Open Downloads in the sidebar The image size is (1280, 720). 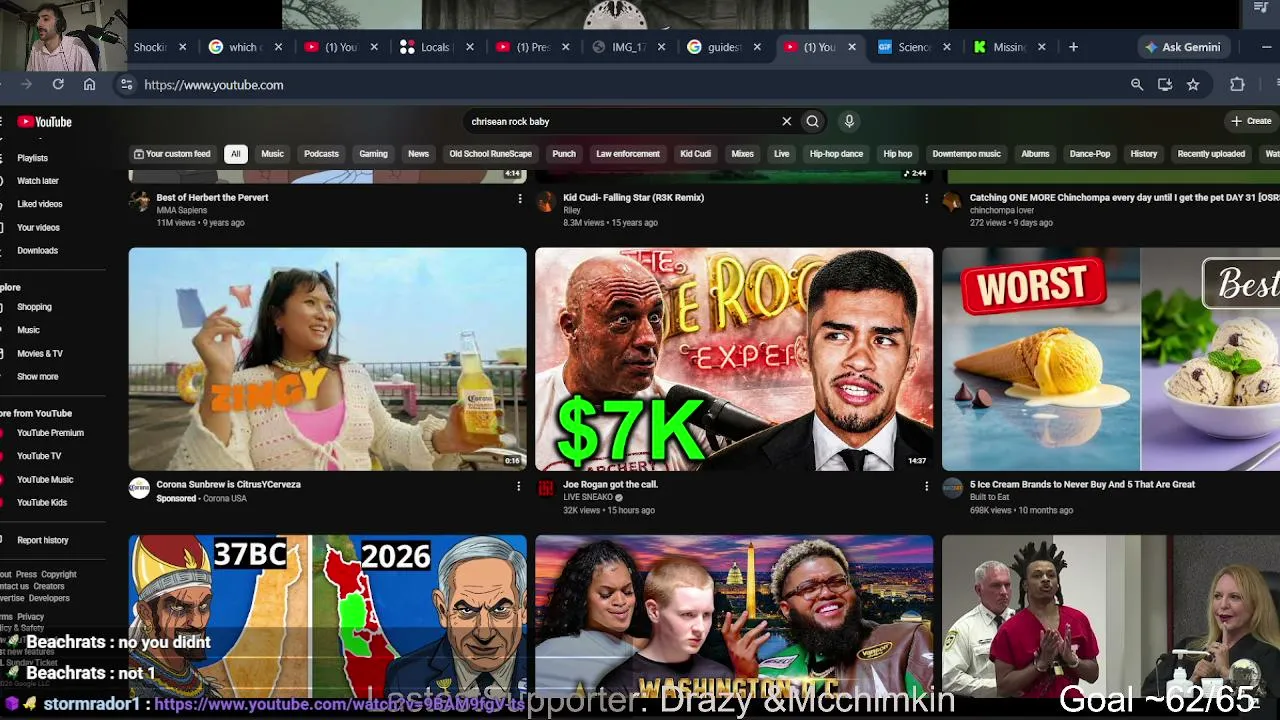point(37,251)
